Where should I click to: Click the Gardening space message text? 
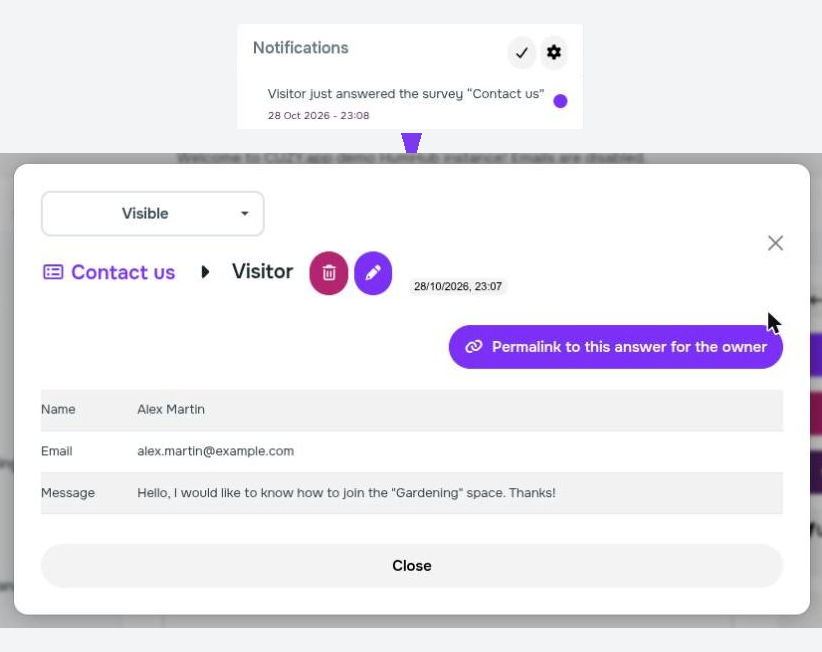(346, 493)
